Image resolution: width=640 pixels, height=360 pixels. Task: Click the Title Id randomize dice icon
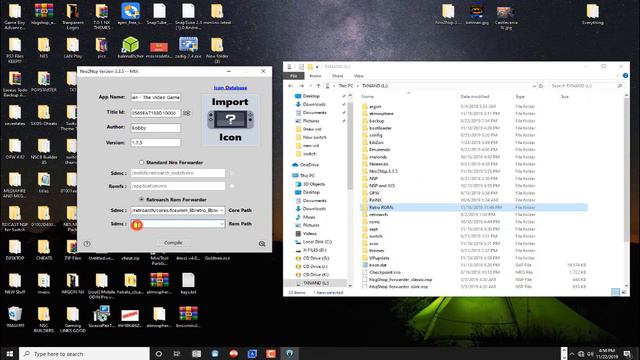point(187,113)
